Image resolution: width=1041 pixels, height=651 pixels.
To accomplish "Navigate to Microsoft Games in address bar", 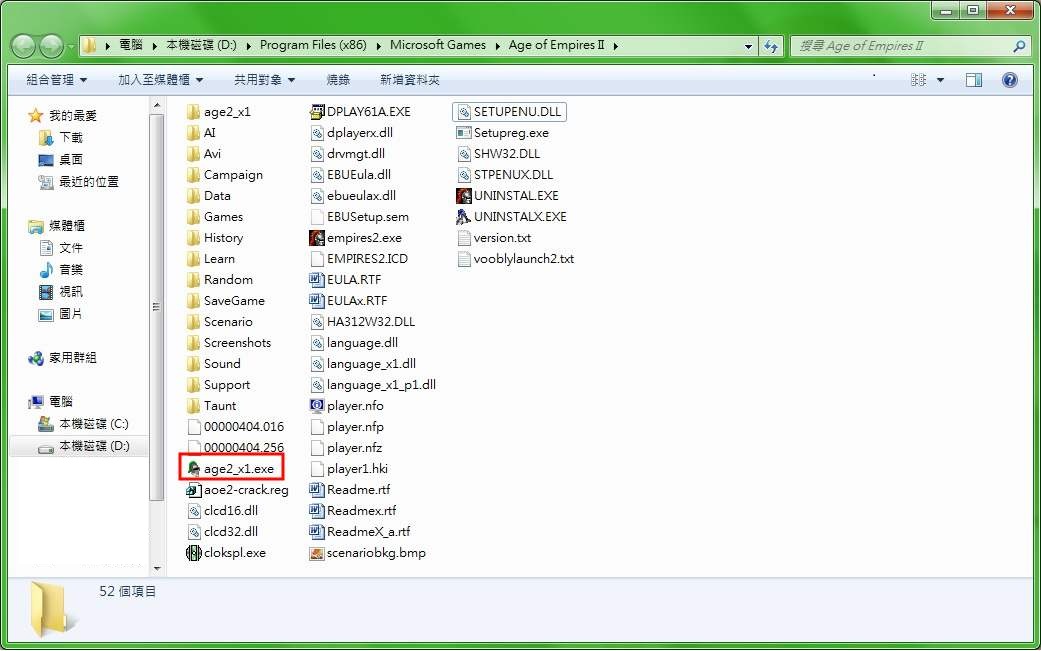I will pos(438,45).
